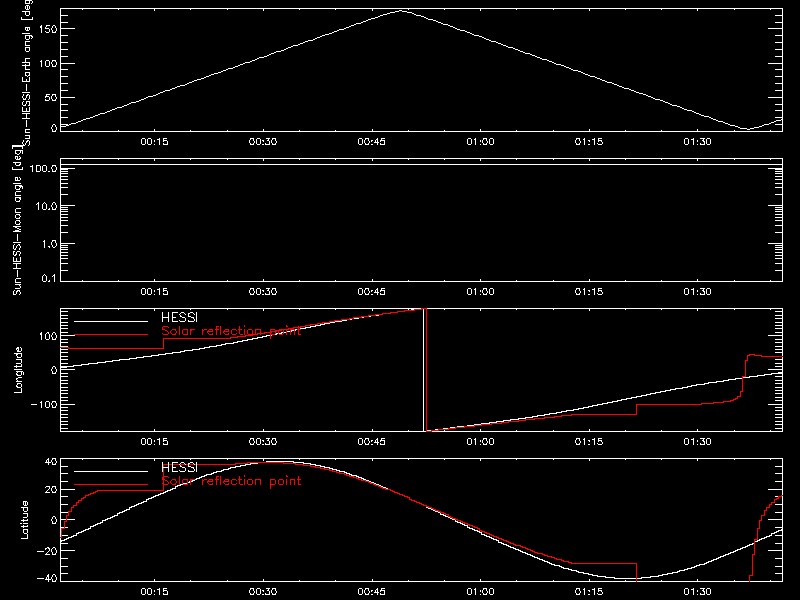This screenshot has height=600, width=800.
Task: Click "01:15" time label under Earth angle plot
Action: [589, 142]
